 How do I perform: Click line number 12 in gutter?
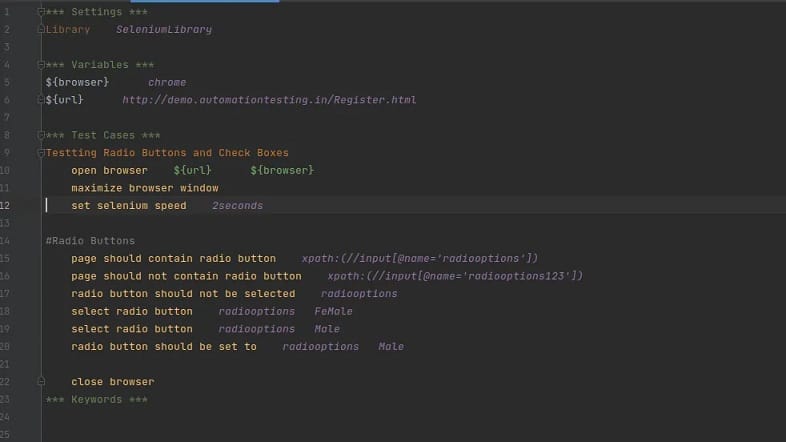pyautogui.click(x=6, y=205)
